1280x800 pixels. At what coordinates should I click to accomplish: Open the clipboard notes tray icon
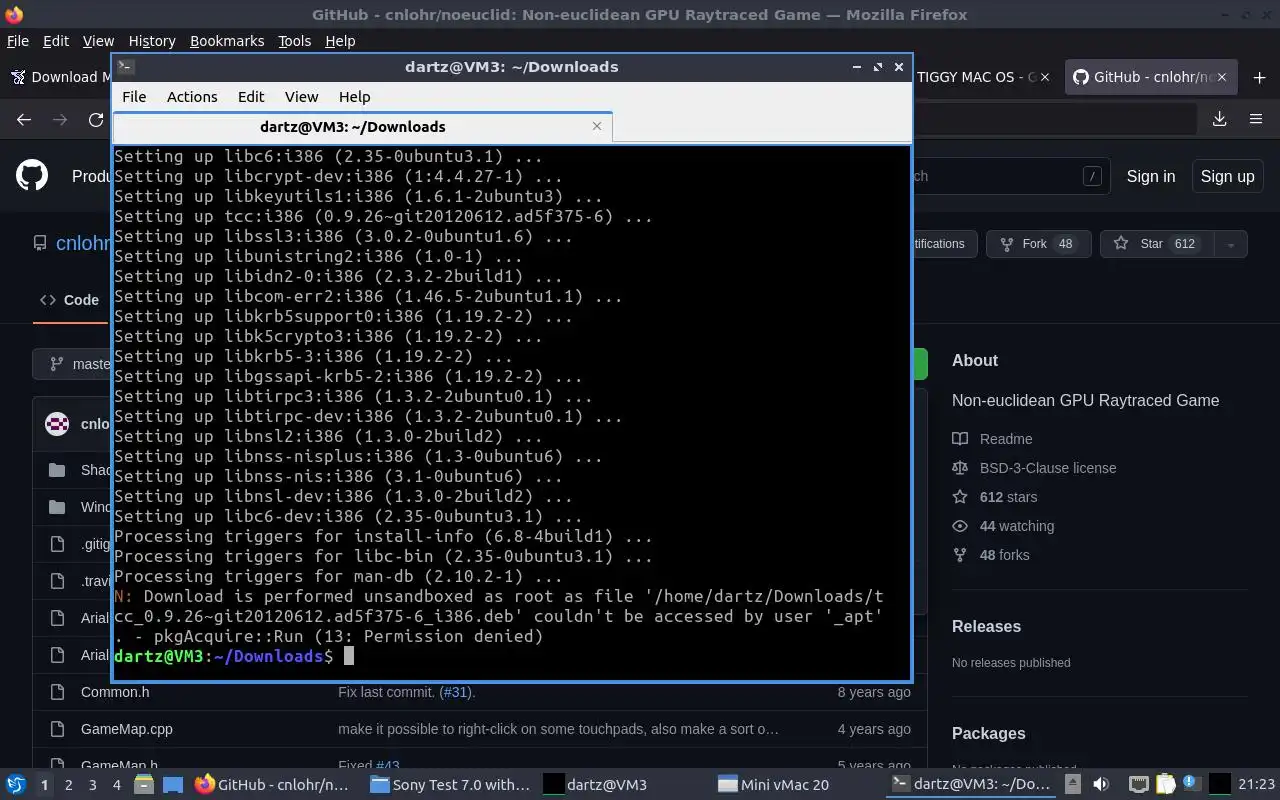[x=1165, y=785]
